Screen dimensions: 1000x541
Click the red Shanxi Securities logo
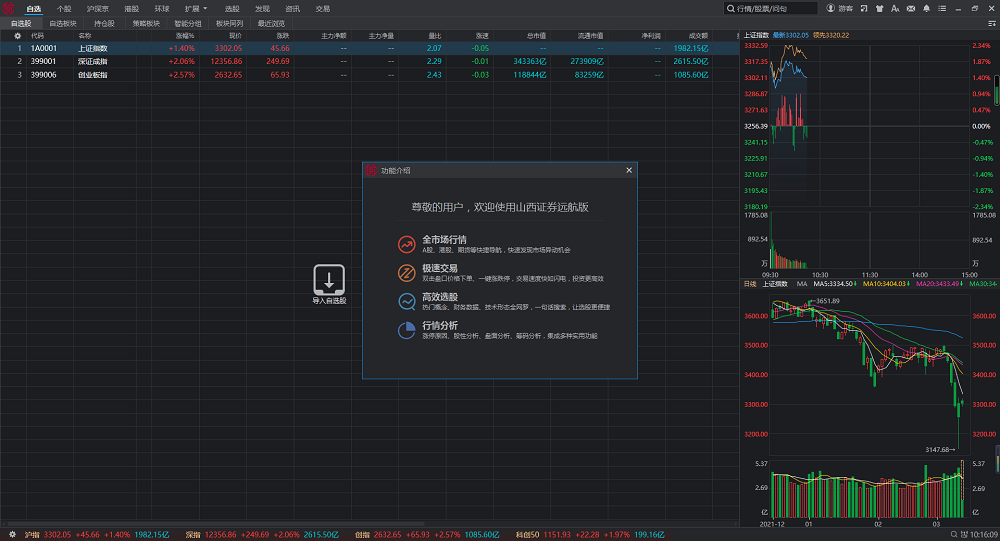8,8
